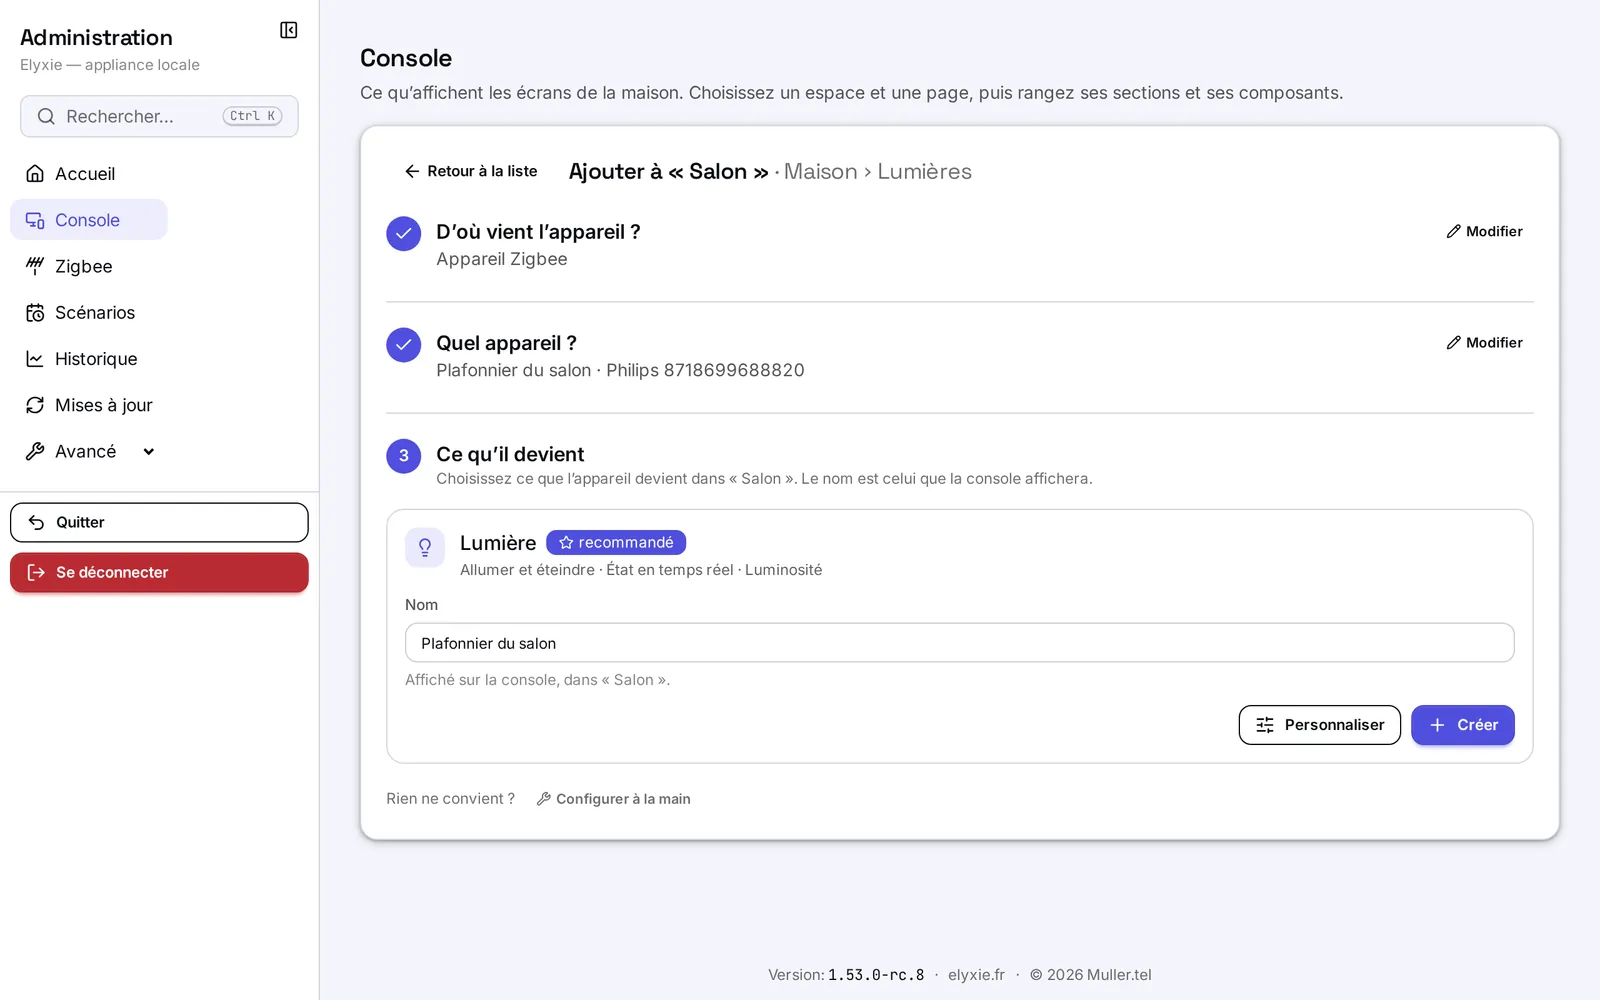Edit the Nom field Plafonnier du salon
The width and height of the screenshot is (1600, 1000).
point(960,643)
